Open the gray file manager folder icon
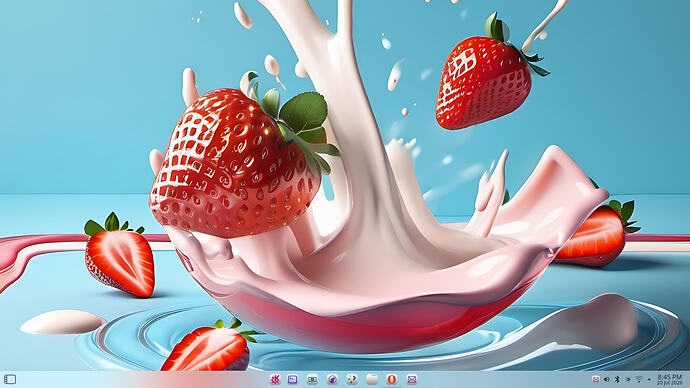690x388 pixels. click(372, 379)
